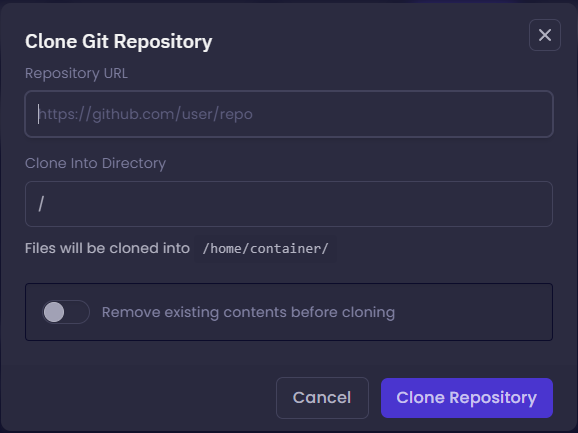Start cloning with Clone Repository button
This screenshot has height=433, width=578.
click(467, 398)
